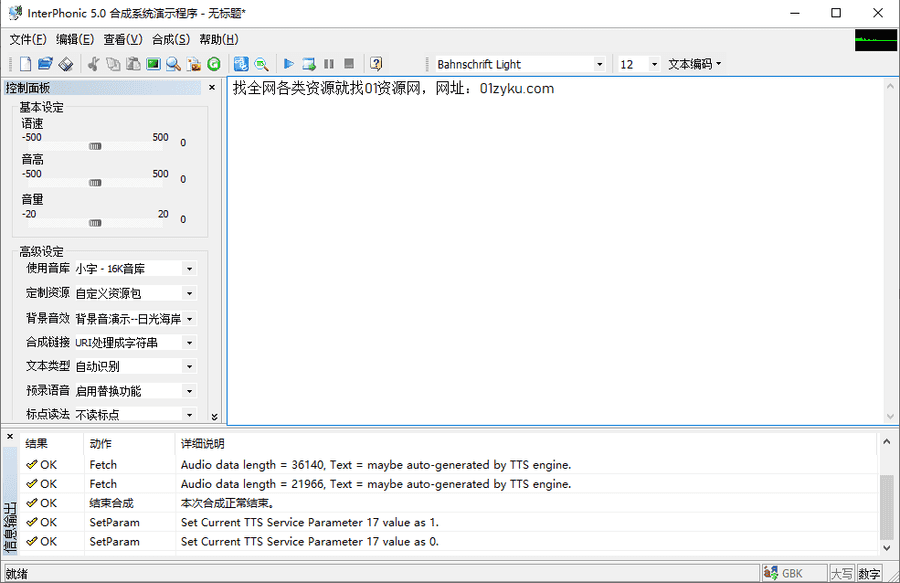Expand the font size 12 dropdown
Image resolution: width=900 pixels, height=583 pixels.
654,64
